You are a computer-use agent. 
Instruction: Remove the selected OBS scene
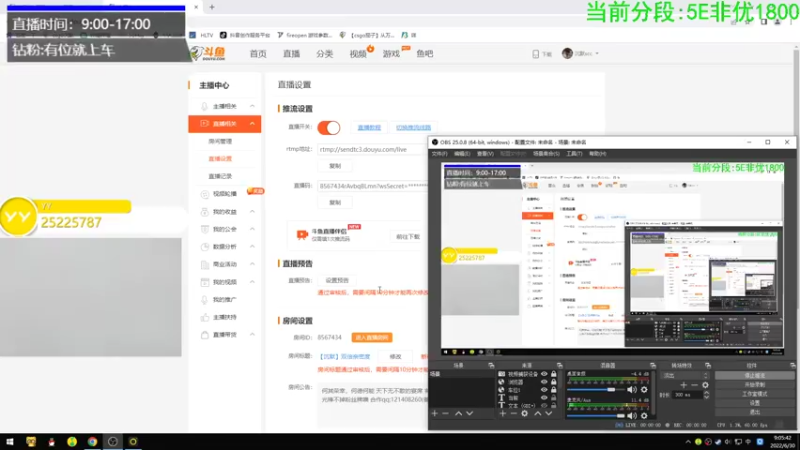pyautogui.click(x=445, y=413)
